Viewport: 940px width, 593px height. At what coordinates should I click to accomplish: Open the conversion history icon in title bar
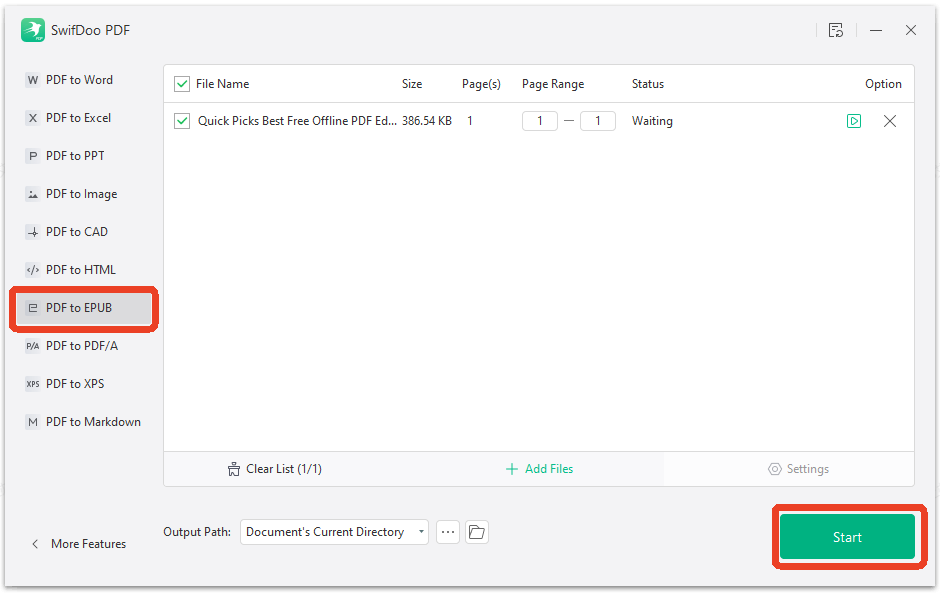tap(836, 30)
